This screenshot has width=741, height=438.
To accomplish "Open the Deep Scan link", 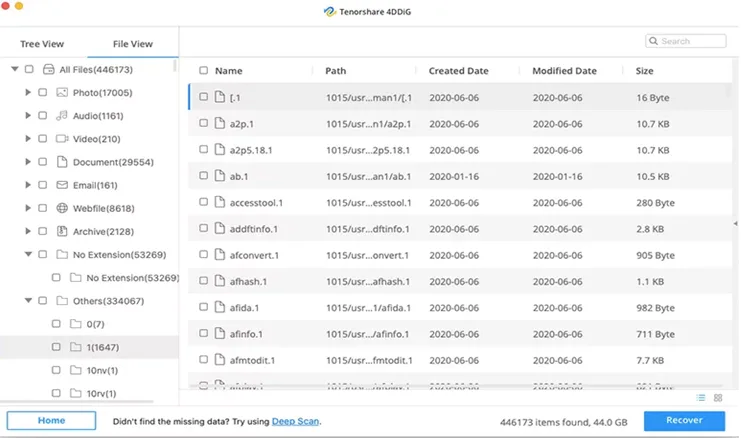I will pos(295,421).
